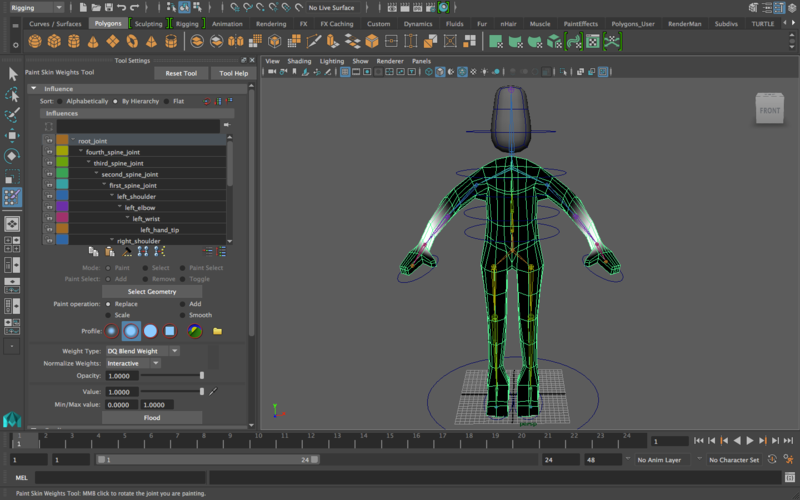
Task: Switch to the Animation shelf tab
Action: pos(228,23)
